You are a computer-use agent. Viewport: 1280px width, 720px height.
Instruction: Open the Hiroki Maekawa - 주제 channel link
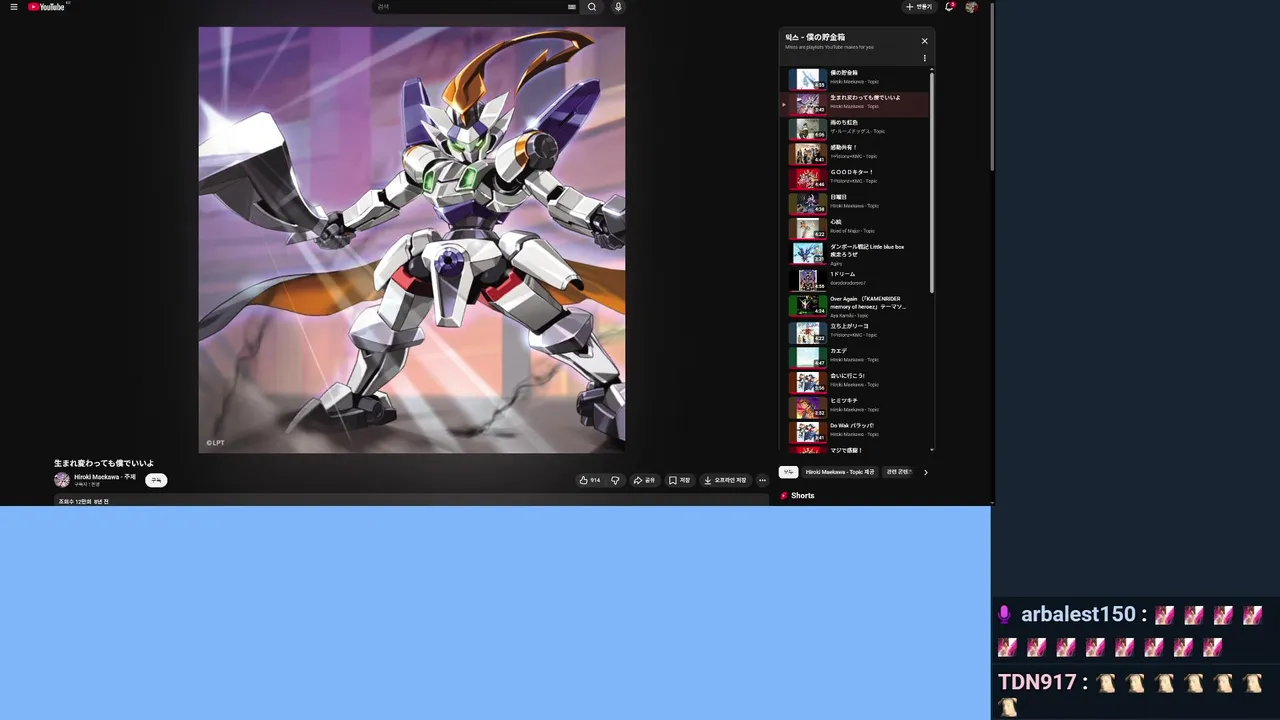(x=105, y=477)
